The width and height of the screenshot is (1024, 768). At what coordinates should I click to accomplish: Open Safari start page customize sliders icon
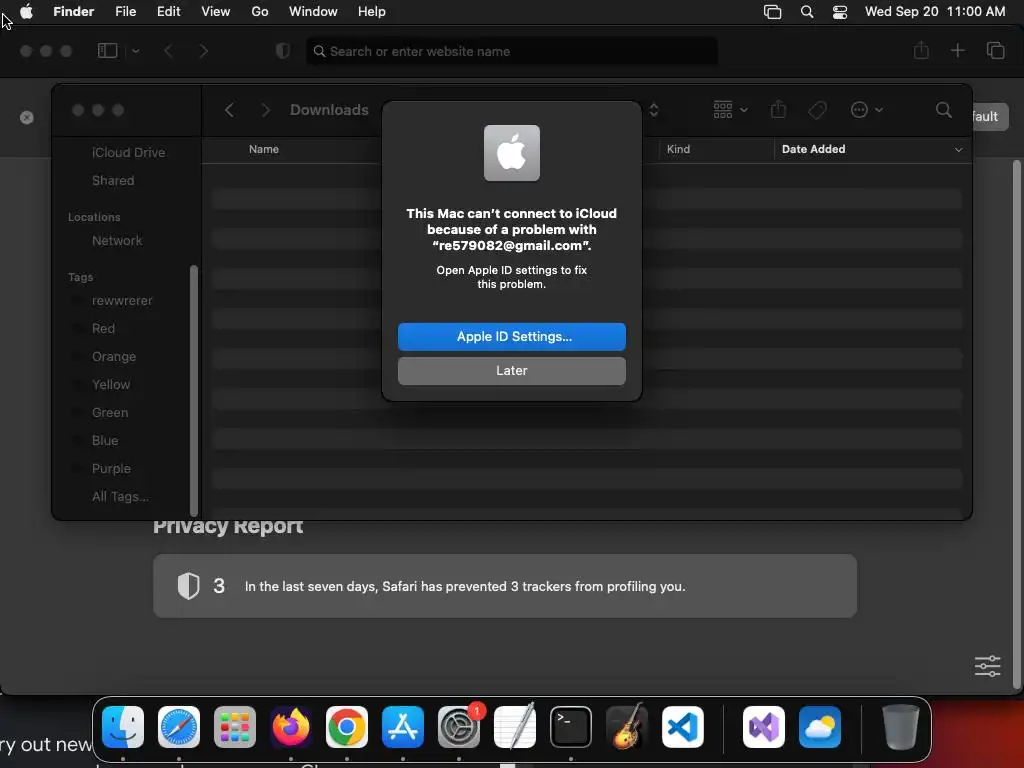pyautogui.click(x=987, y=666)
